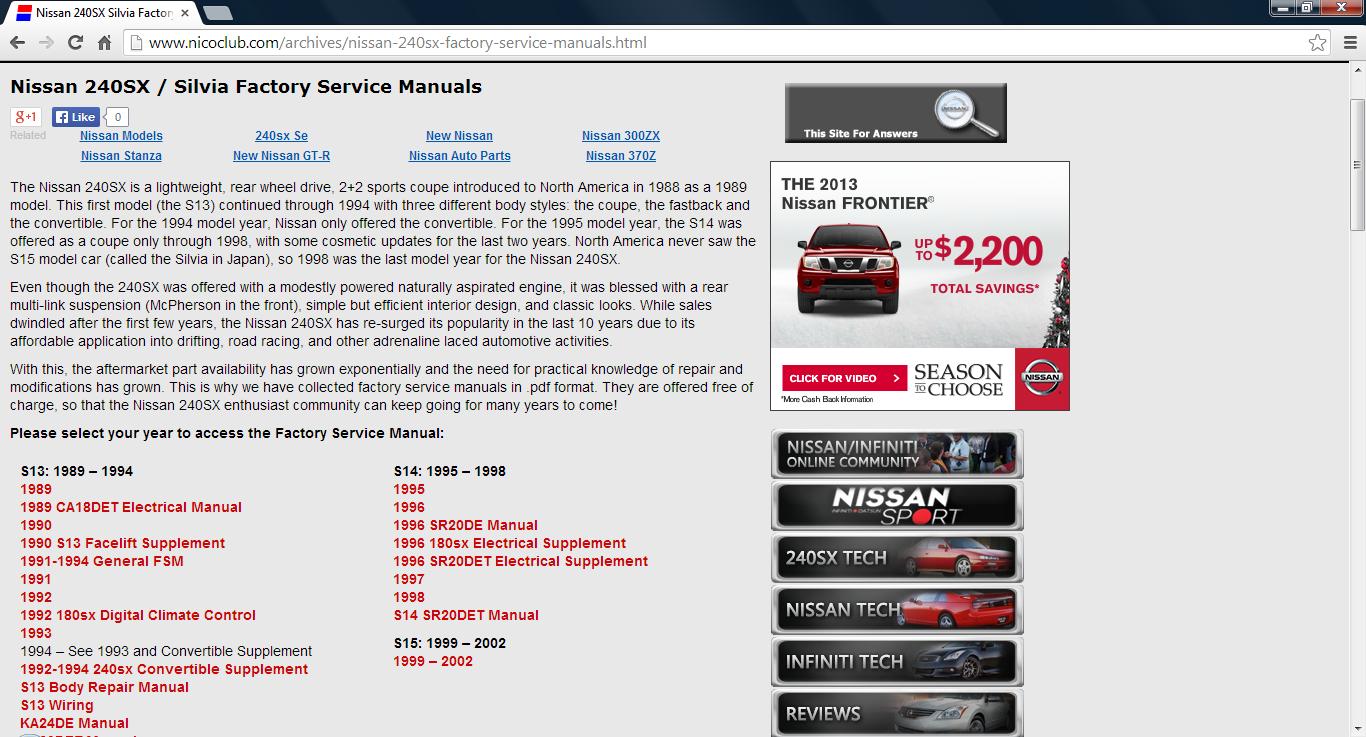Open 1996 SR20DE Manual link
The width and height of the screenshot is (1366, 737).
tap(466, 525)
